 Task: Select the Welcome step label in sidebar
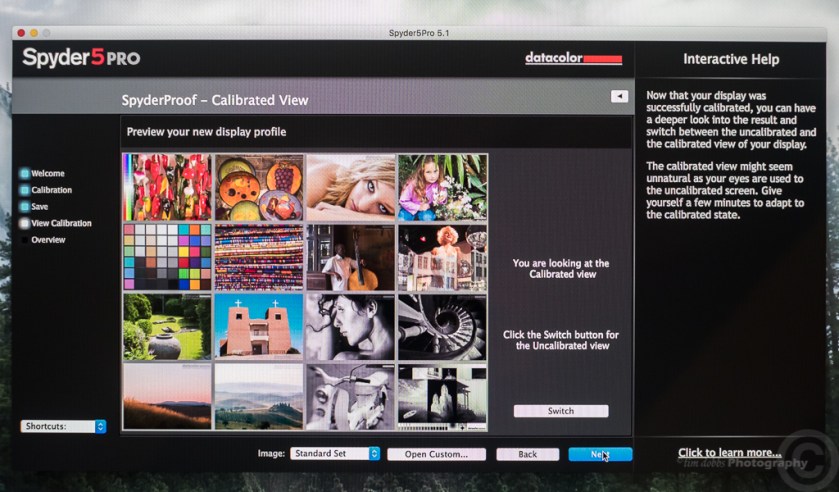47,173
